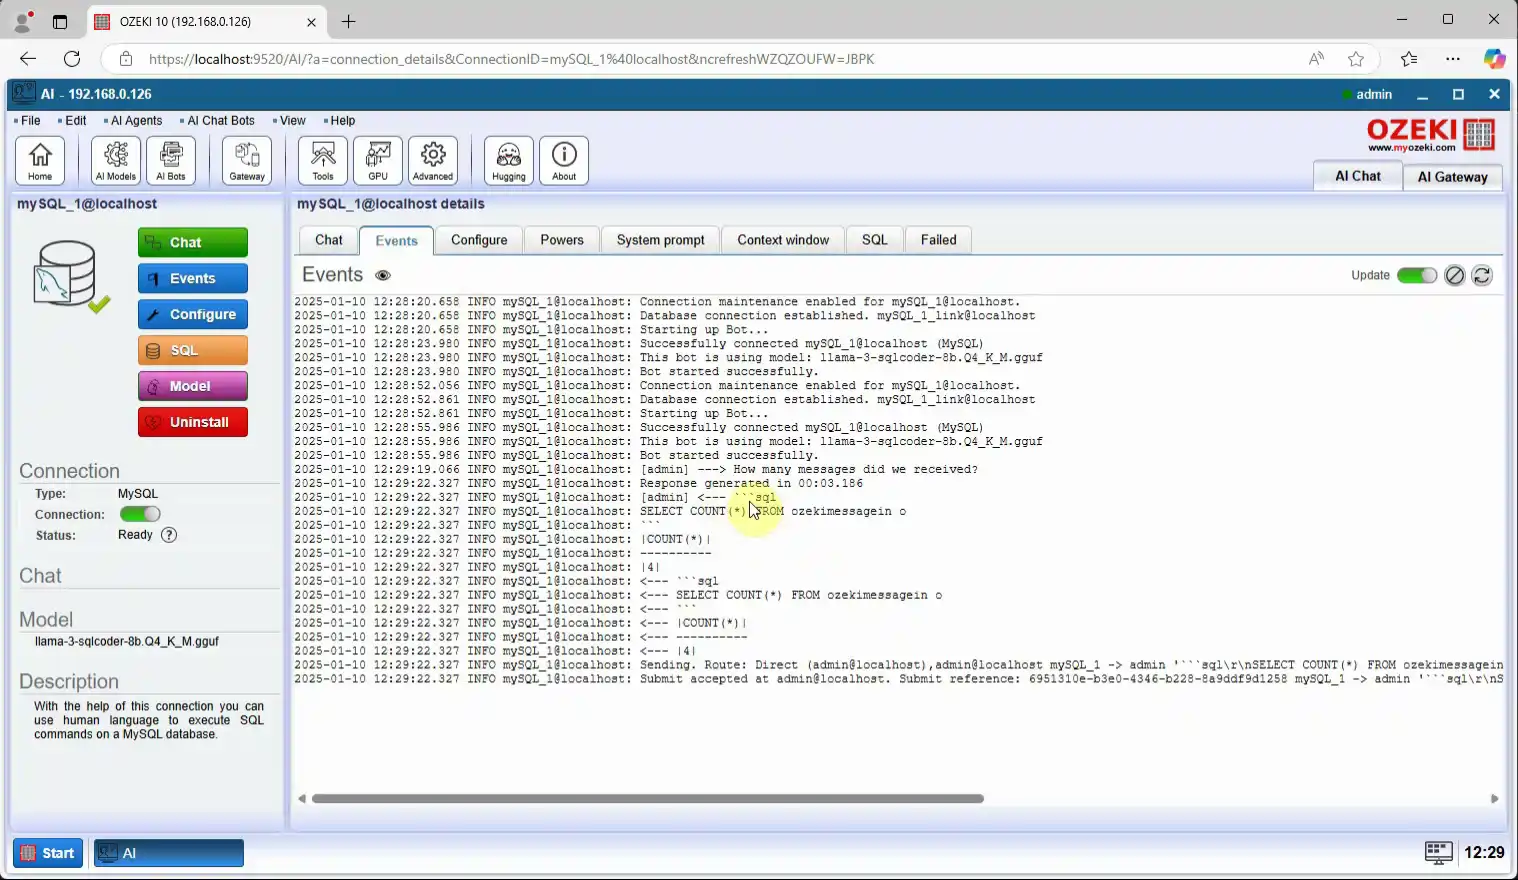Select the Events tab
This screenshot has height=880, width=1518.
pyautogui.click(x=396, y=240)
